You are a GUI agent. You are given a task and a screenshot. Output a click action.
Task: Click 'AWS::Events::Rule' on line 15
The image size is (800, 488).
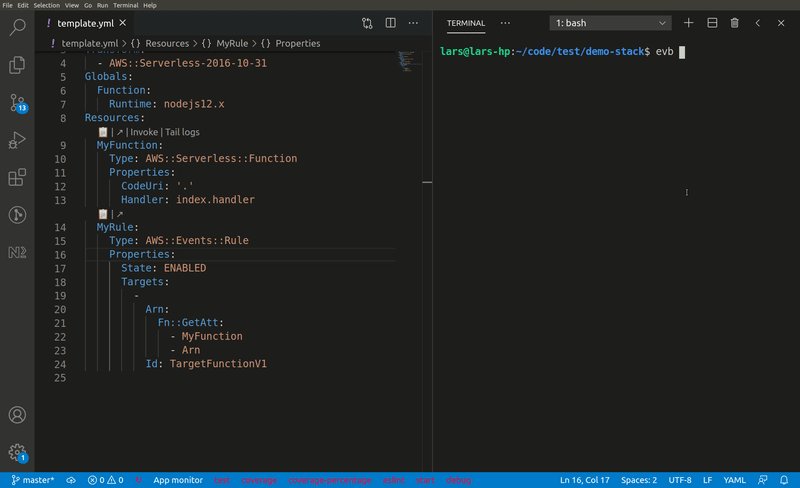pos(197,240)
